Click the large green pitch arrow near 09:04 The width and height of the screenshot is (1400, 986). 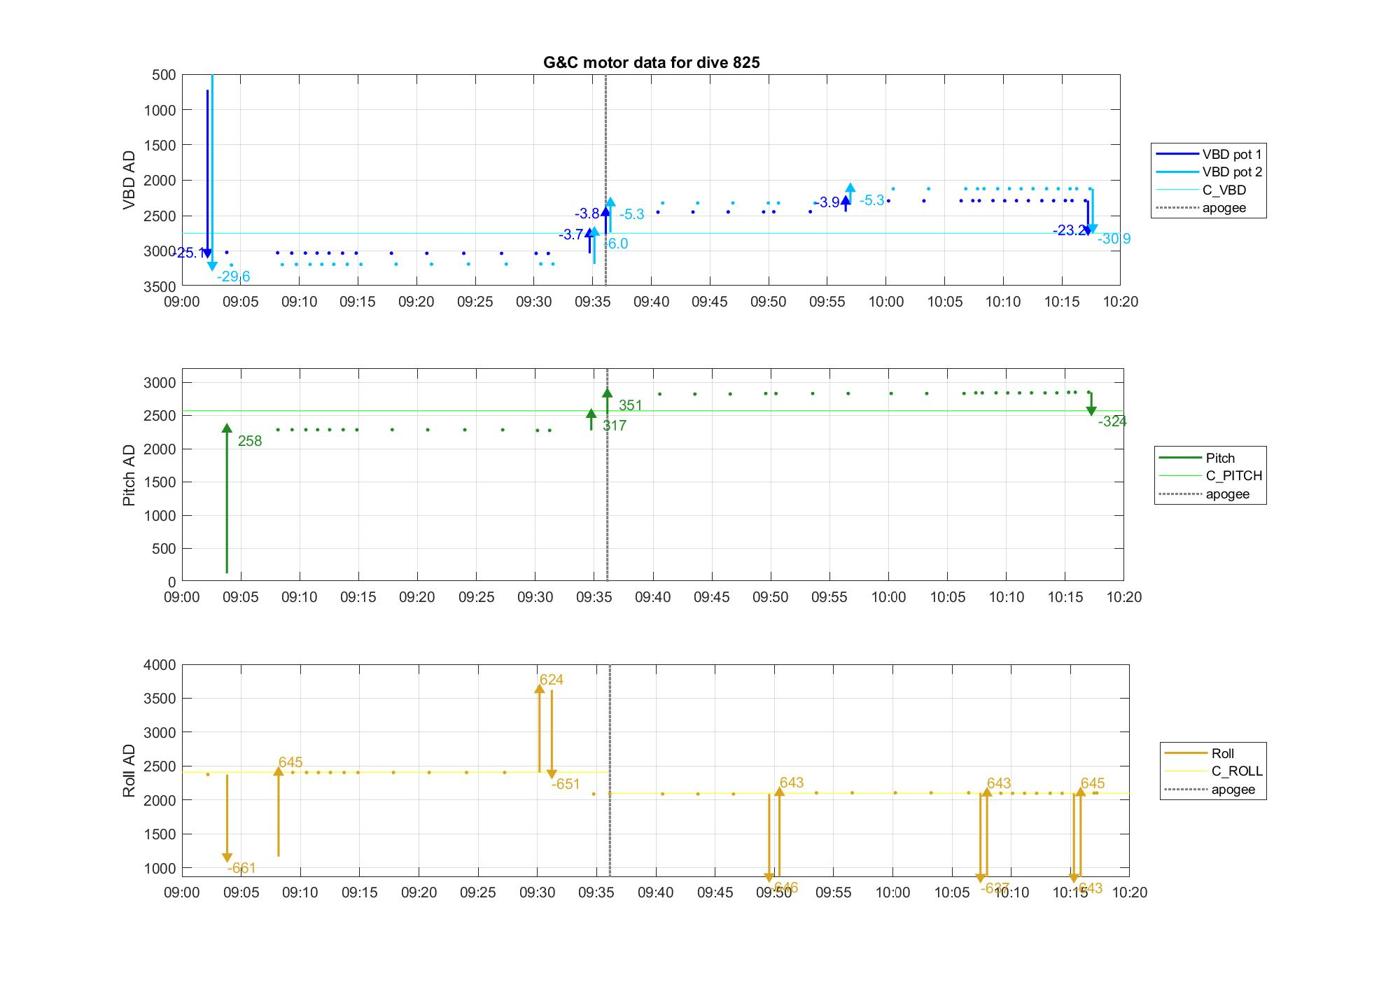[x=227, y=498]
